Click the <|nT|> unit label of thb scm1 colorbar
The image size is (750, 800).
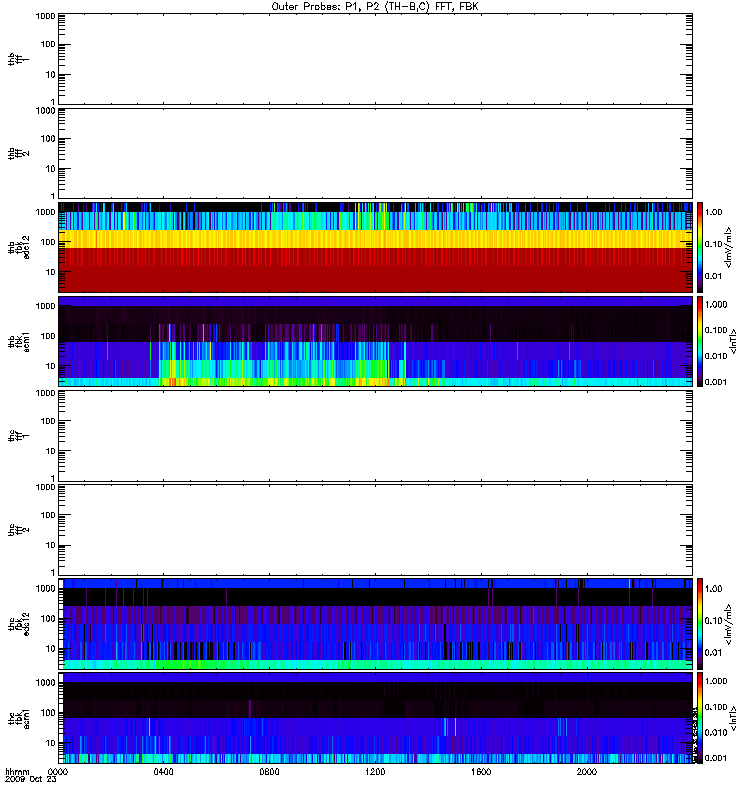coord(733,341)
